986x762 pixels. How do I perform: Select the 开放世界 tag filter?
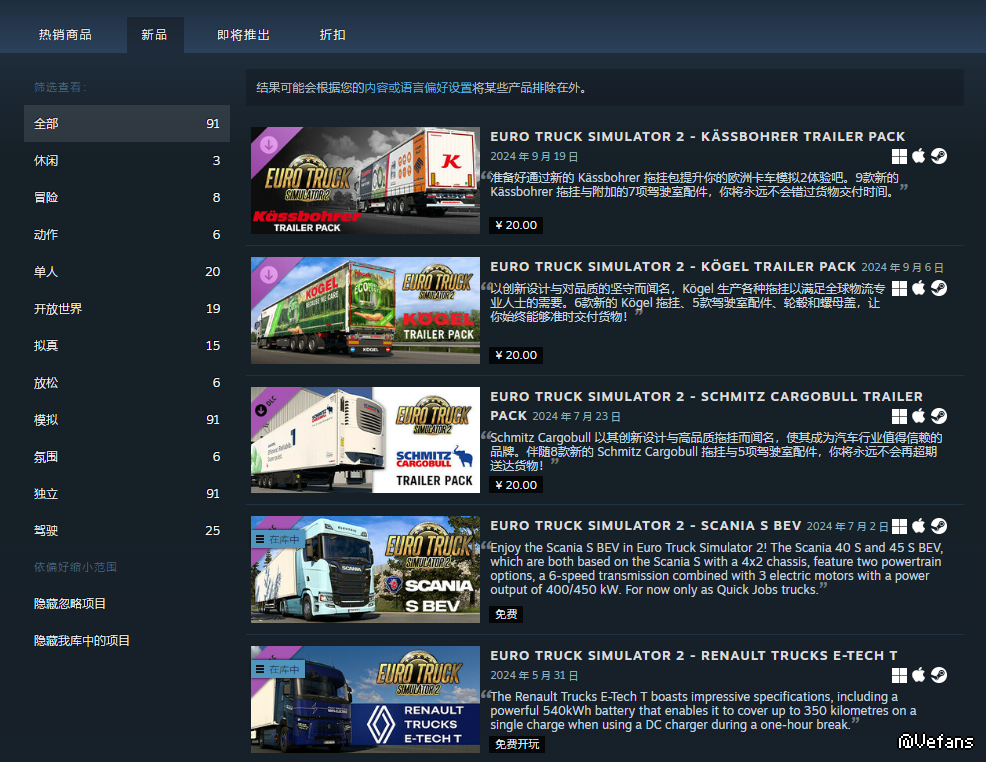(58, 309)
